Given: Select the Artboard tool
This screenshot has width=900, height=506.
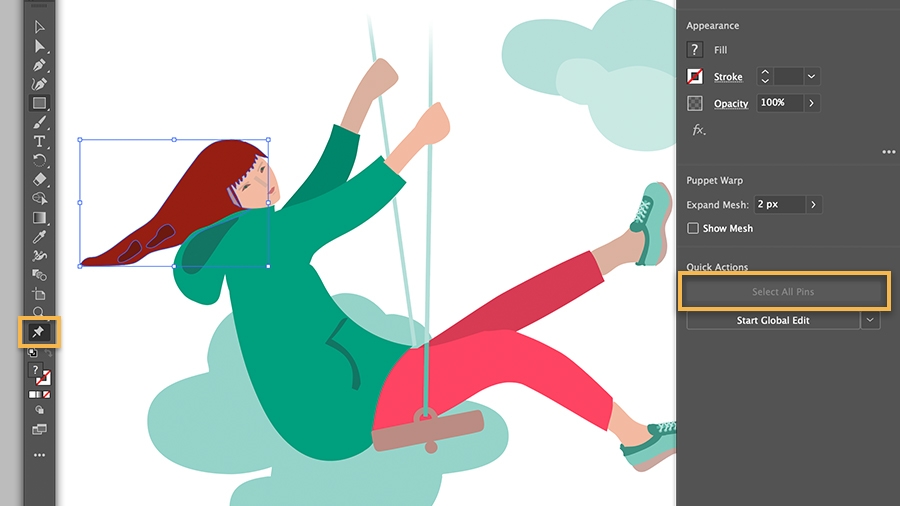Looking at the screenshot, I should pyautogui.click(x=39, y=294).
